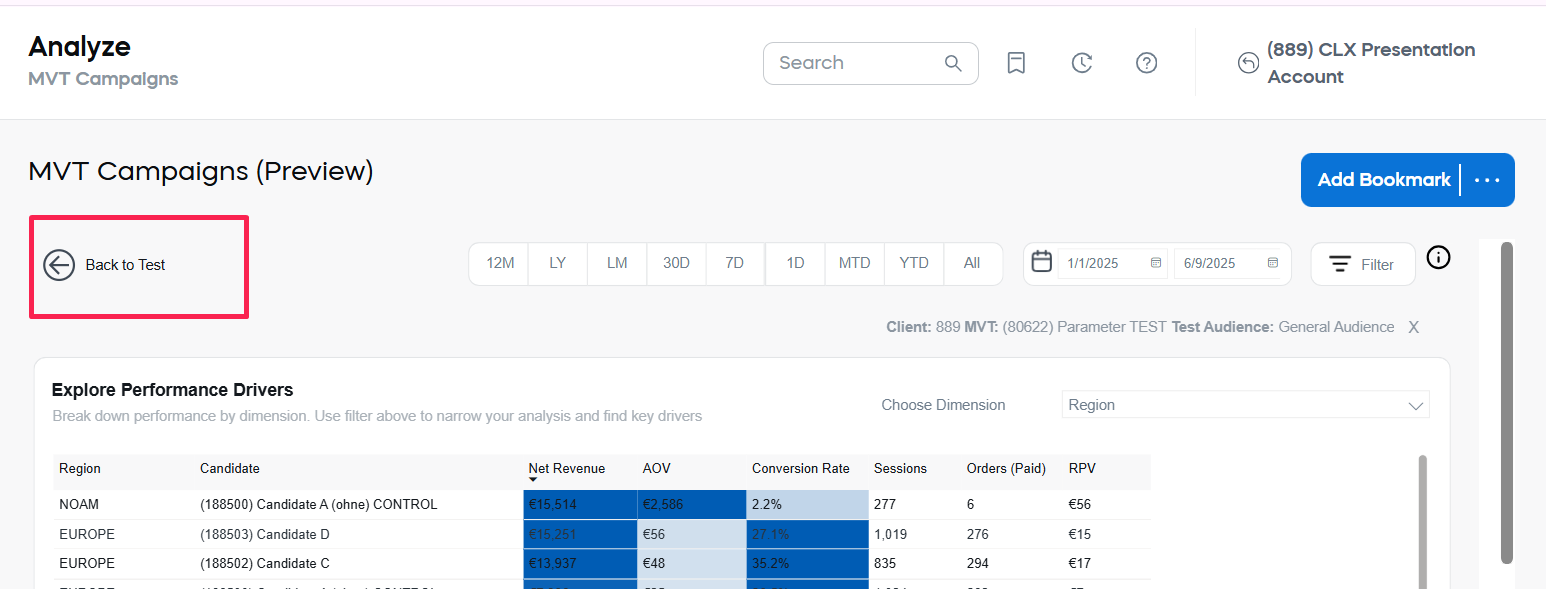
Task: Select the All time range
Action: click(x=972, y=263)
